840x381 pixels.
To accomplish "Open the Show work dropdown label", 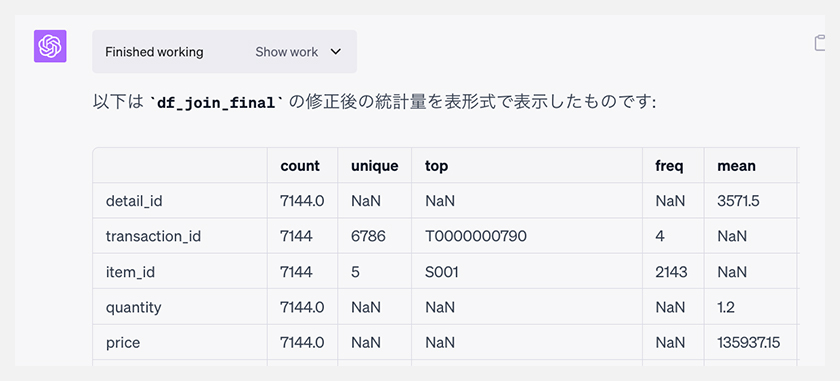I will tap(287, 52).
